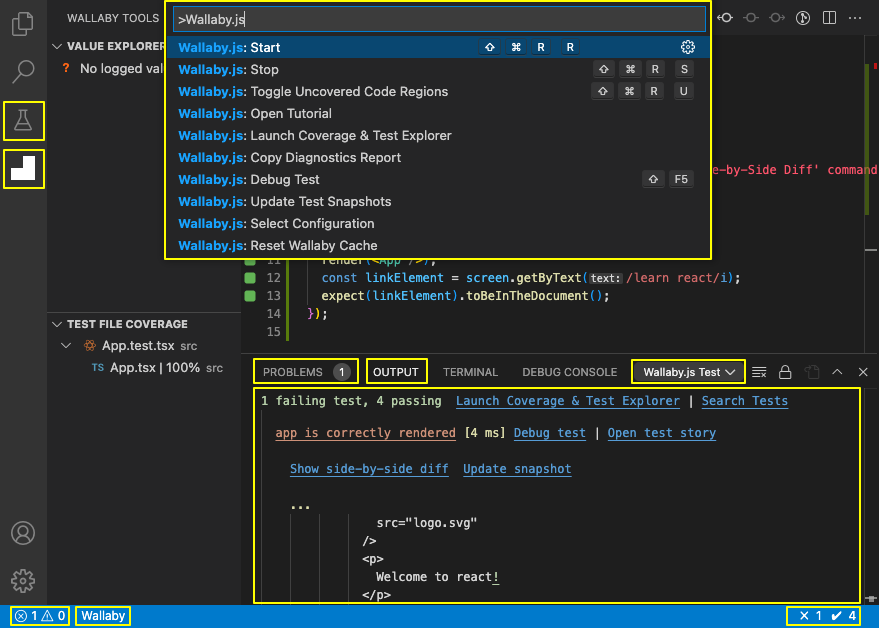
Task: Click the gear icon on Wallaby.js: Start row
Action: [687, 47]
